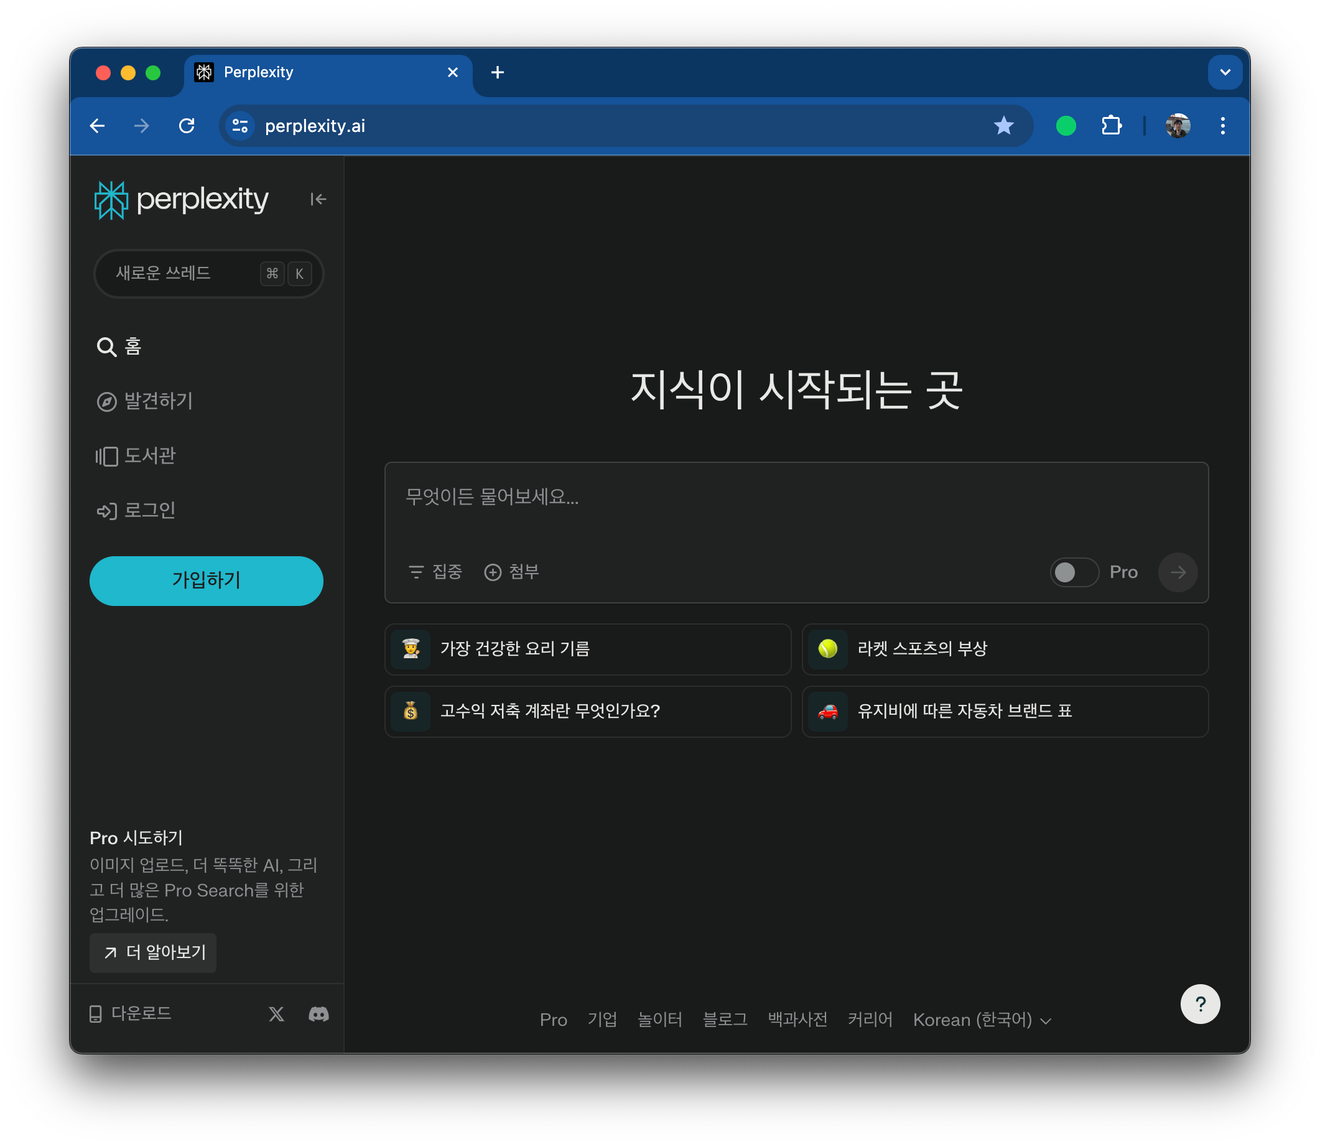View site information icon in address bar

[x=240, y=126]
